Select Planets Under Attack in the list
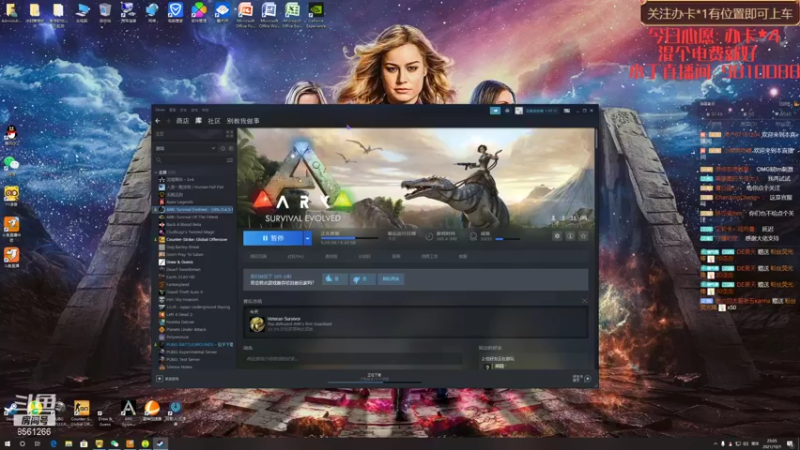 coord(194,330)
